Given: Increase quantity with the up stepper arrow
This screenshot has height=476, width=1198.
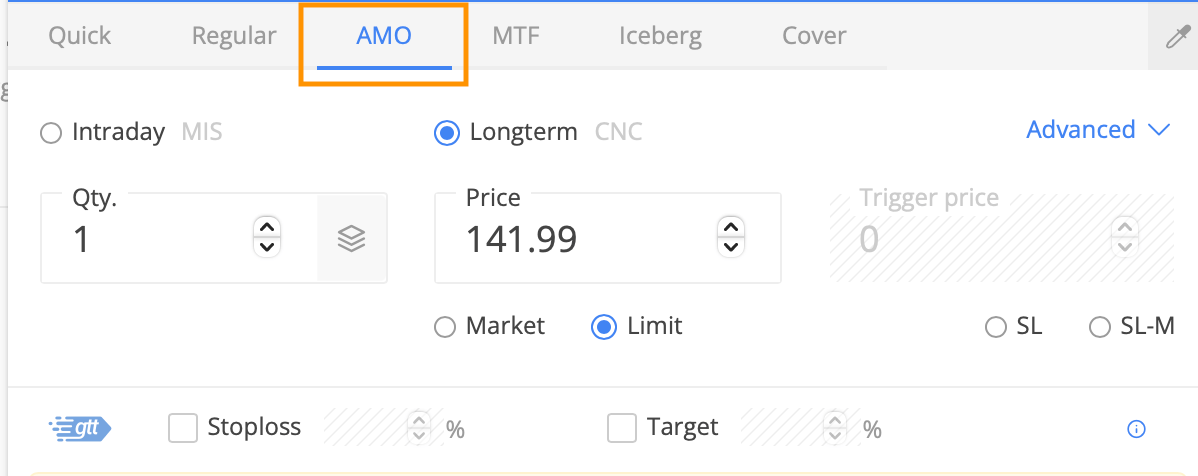Looking at the screenshot, I should pyautogui.click(x=267, y=228).
